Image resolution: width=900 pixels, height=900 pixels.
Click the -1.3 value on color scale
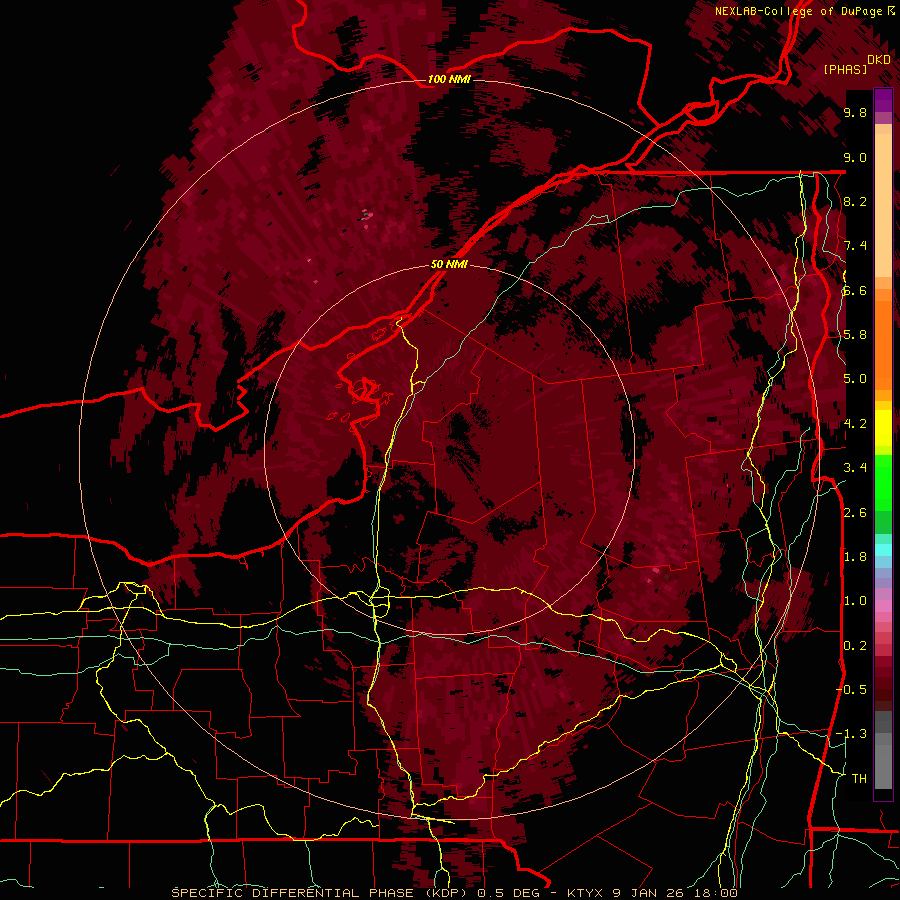(x=852, y=734)
